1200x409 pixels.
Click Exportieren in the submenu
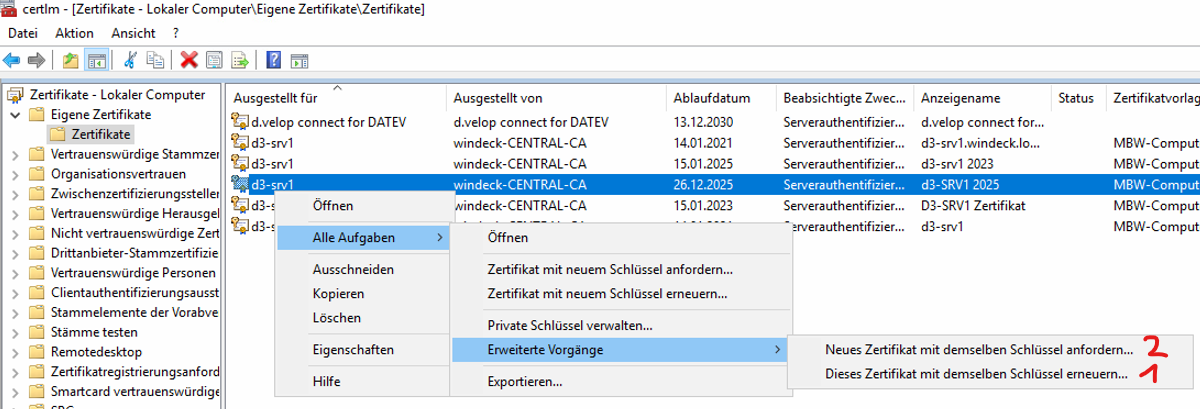522,381
